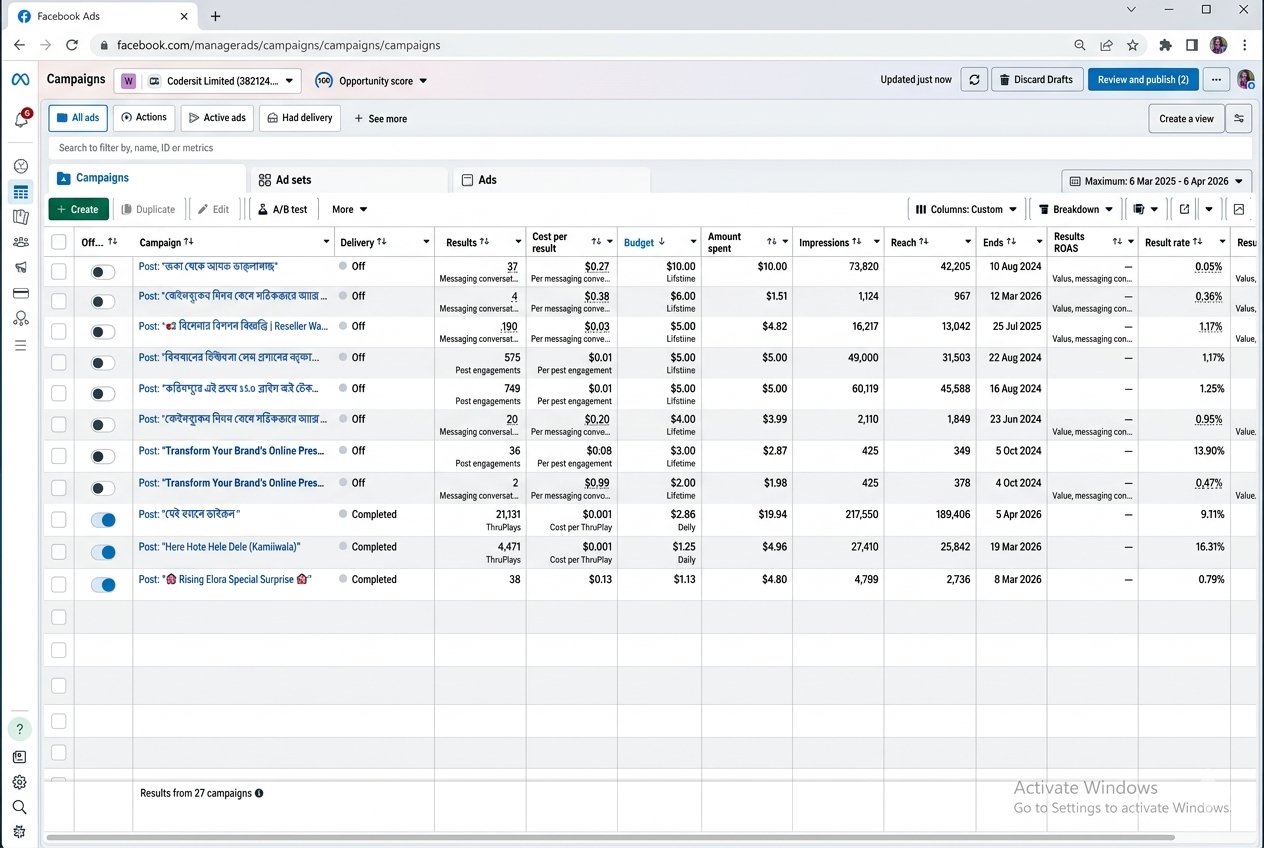Open Help question mark icon
This screenshot has height=848, width=1264.
[20, 729]
